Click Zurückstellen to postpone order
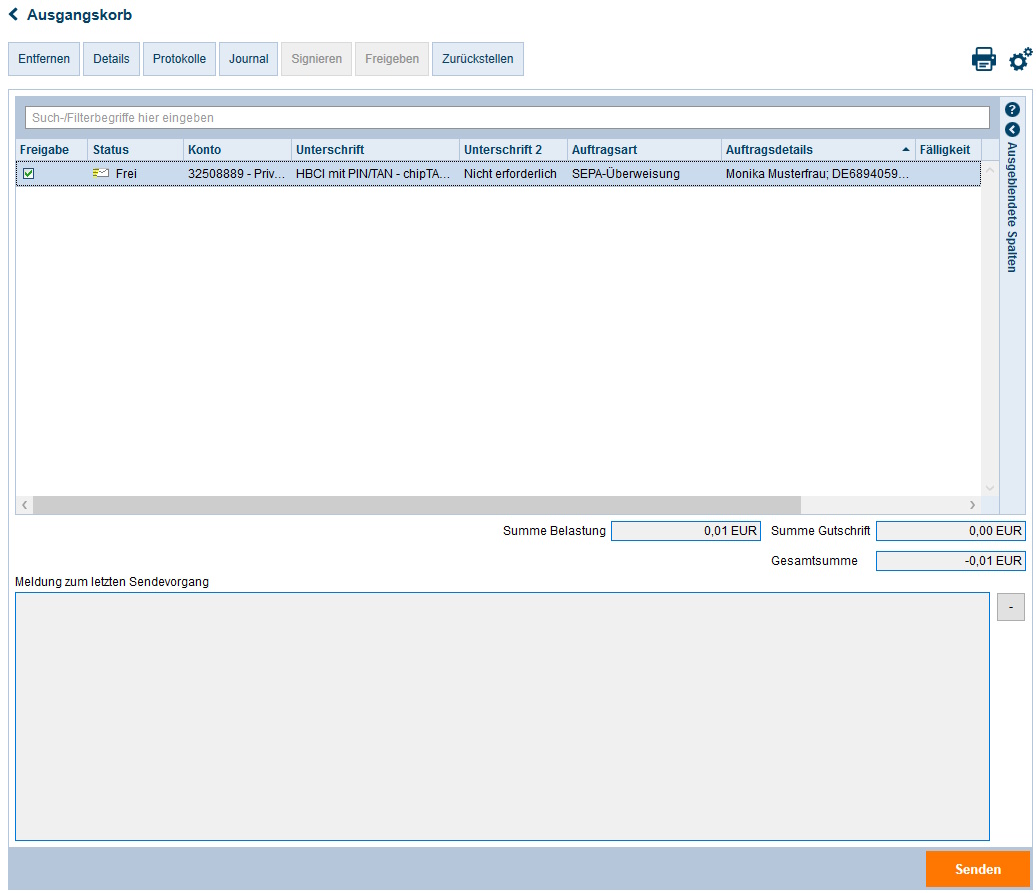 (478, 59)
